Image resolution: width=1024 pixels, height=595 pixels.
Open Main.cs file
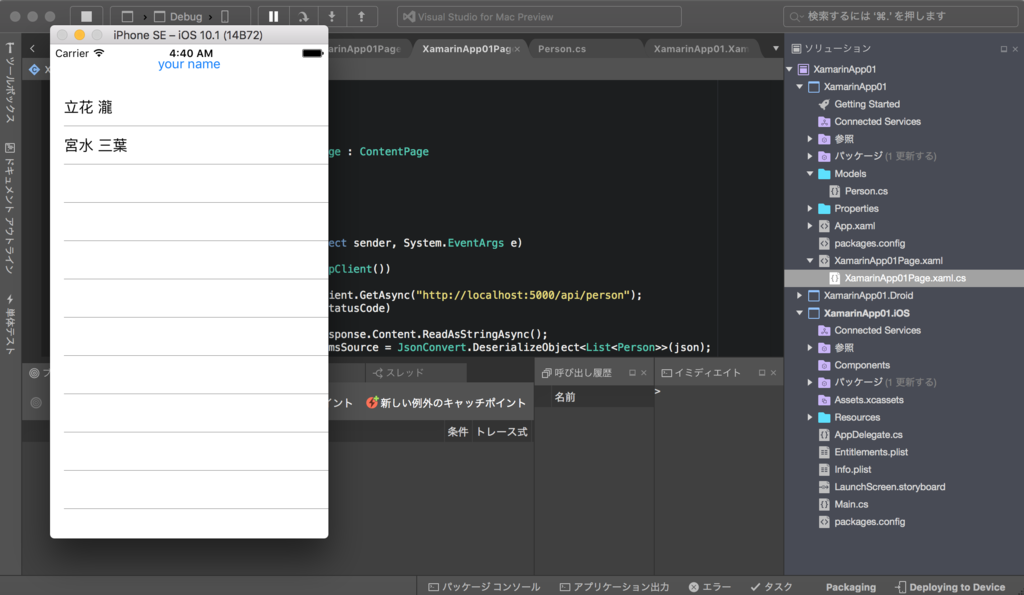pos(851,504)
